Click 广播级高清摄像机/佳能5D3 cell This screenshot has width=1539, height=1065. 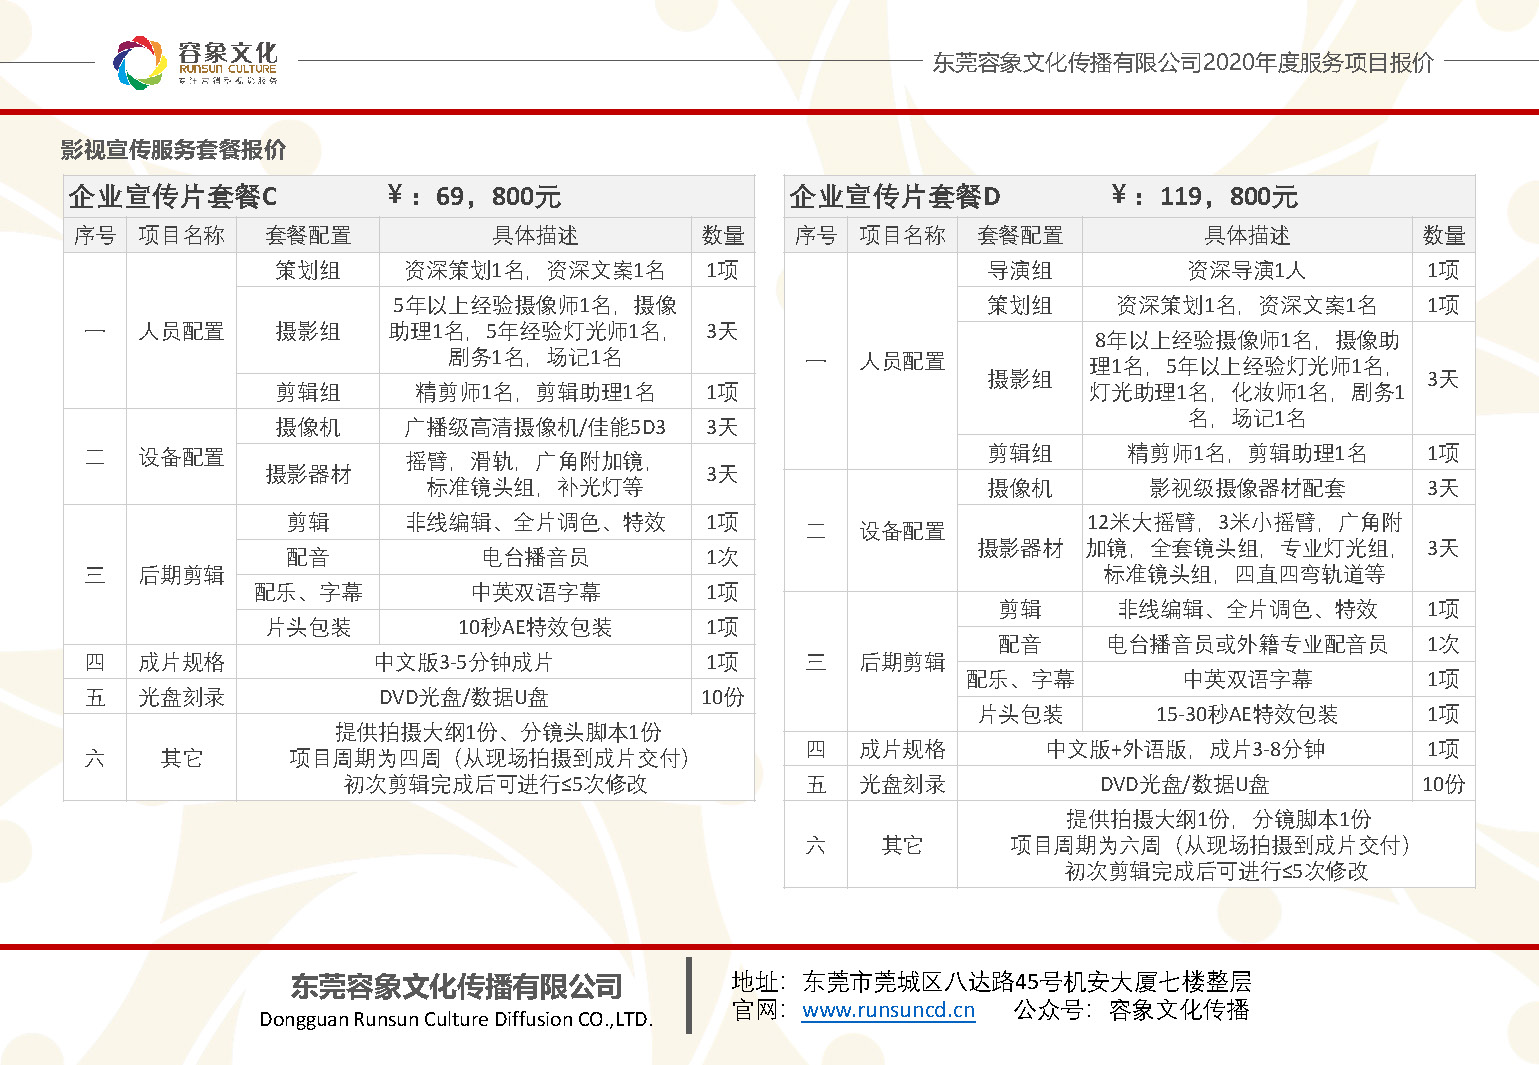coord(535,427)
